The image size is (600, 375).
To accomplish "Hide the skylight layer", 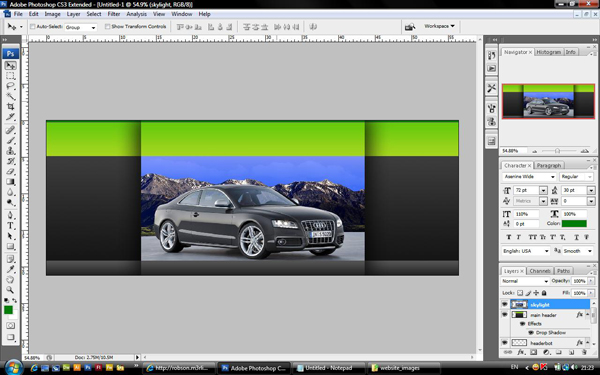I will [x=505, y=305].
